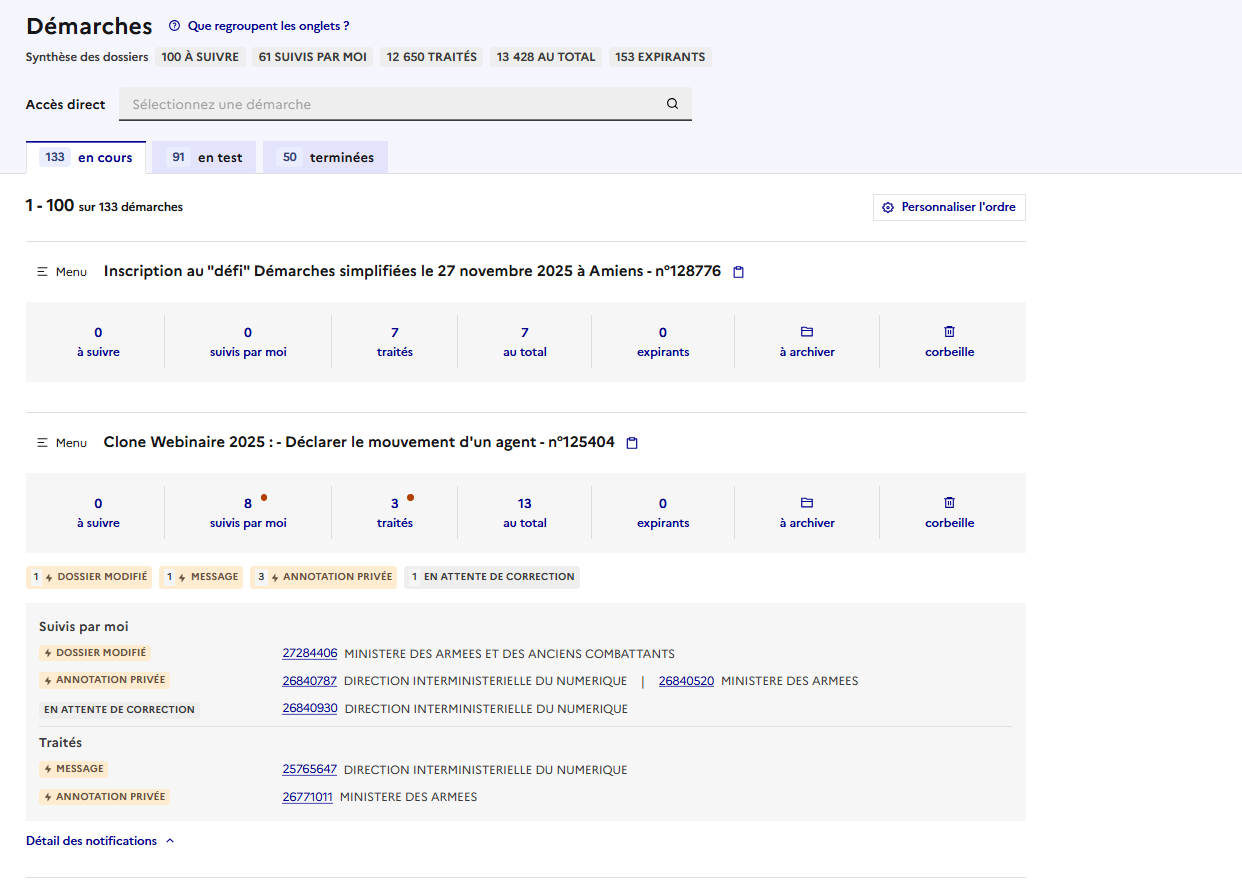The image size is (1242, 894).
Task: Click the 'Sélectionnez une démarche' search field
Action: pos(390,104)
